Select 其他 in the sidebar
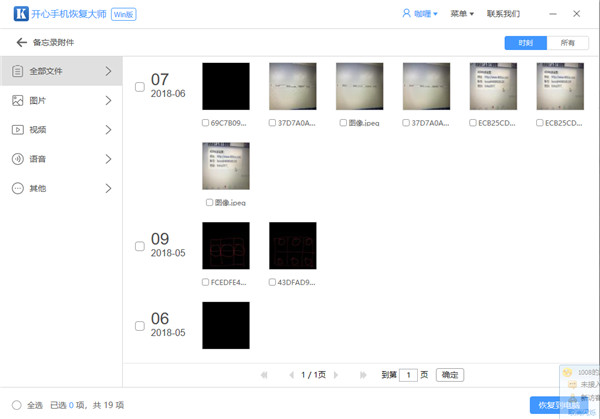The height and width of the screenshot is (419, 600). (61, 188)
